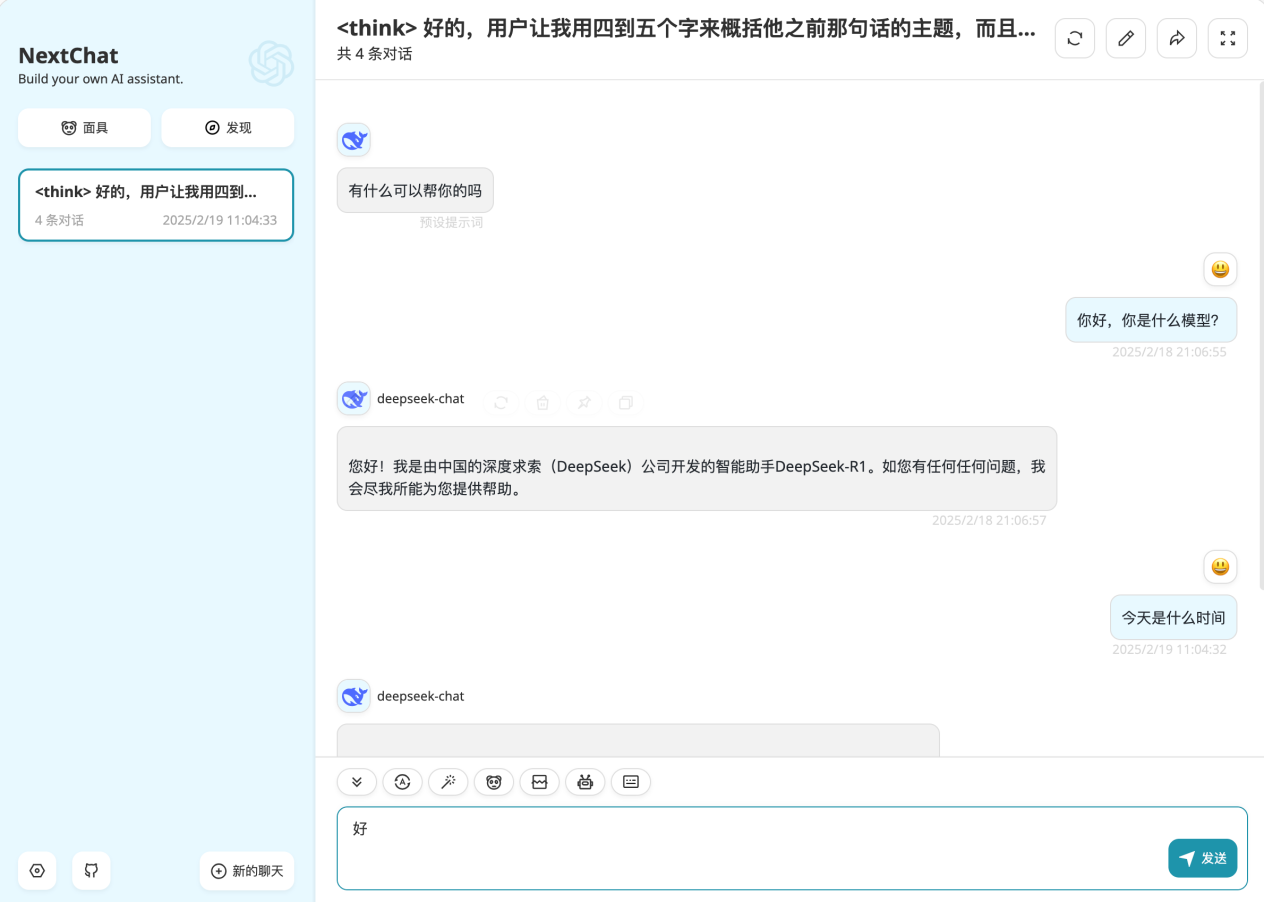Delete the DeepSeek-R1 reply with the trash icon
This screenshot has height=902, width=1264.
tap(543, 402)
